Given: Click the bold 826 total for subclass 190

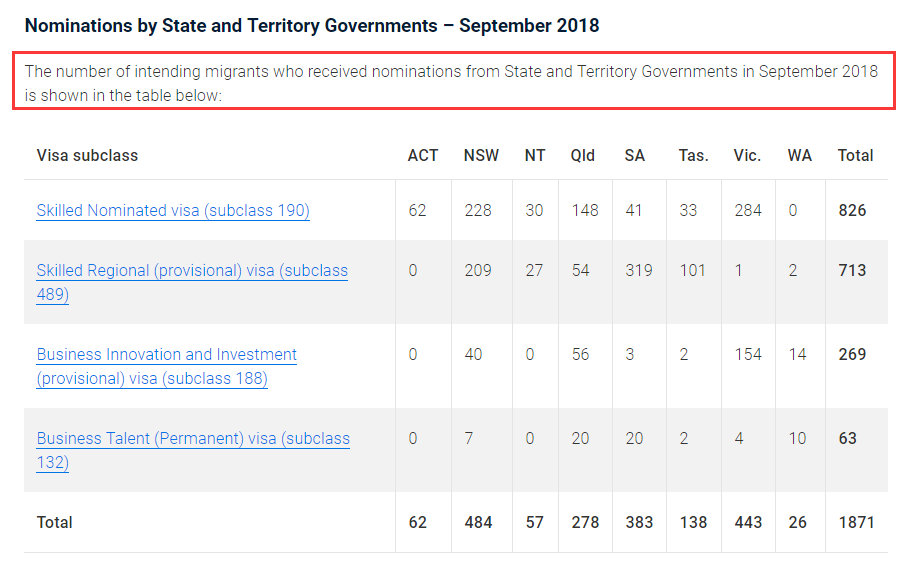Looking at the screenshot, I should (852, 211).
